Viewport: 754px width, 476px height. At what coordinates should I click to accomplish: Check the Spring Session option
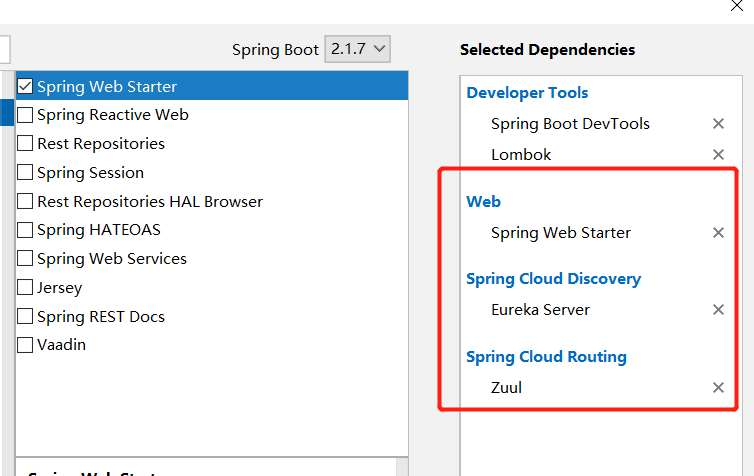coord(25,172)
